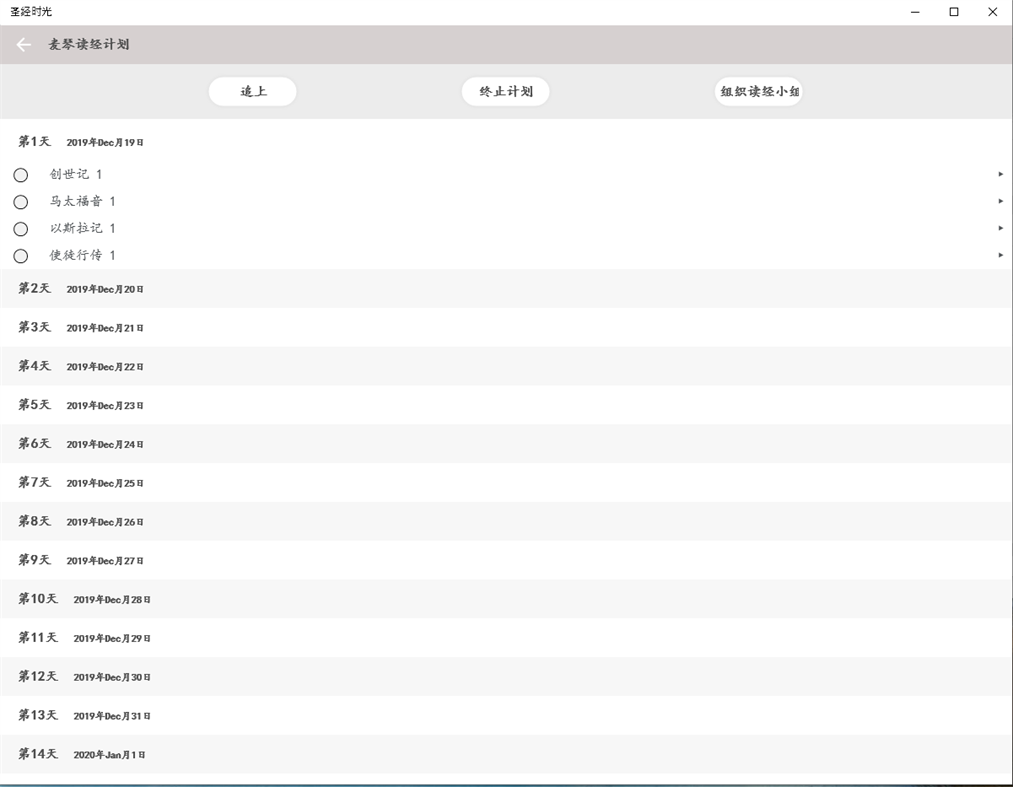Click the progress bar at screen bottom
Viewport: 1013px width, 787px height.
tap(506, 784)
